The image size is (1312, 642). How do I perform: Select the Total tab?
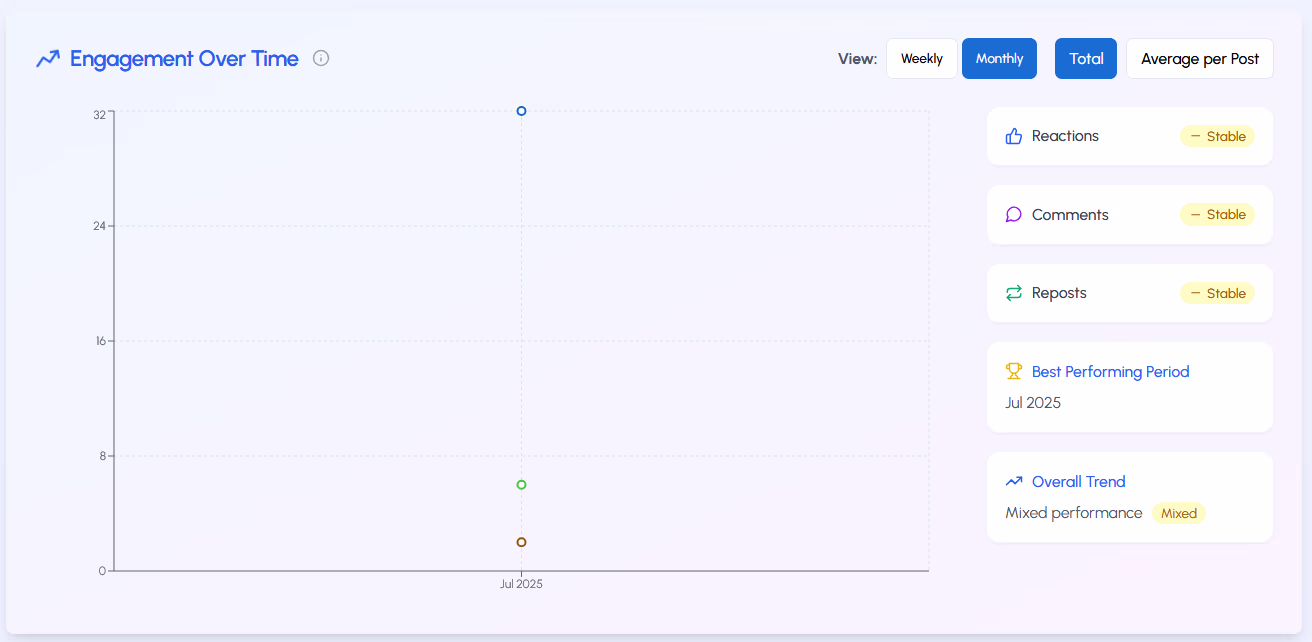1085,58
